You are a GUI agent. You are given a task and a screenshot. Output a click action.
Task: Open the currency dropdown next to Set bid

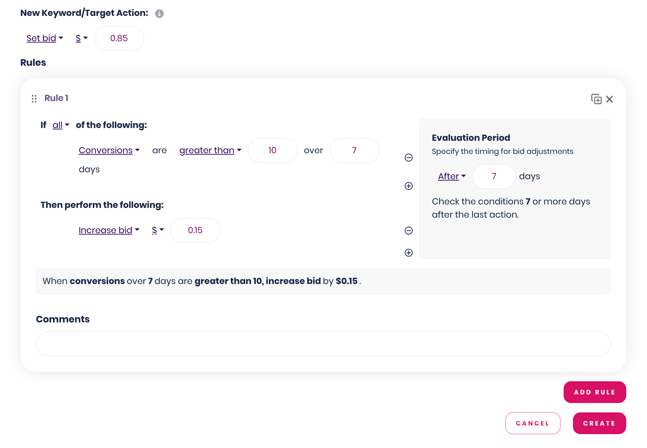[82, 39]
